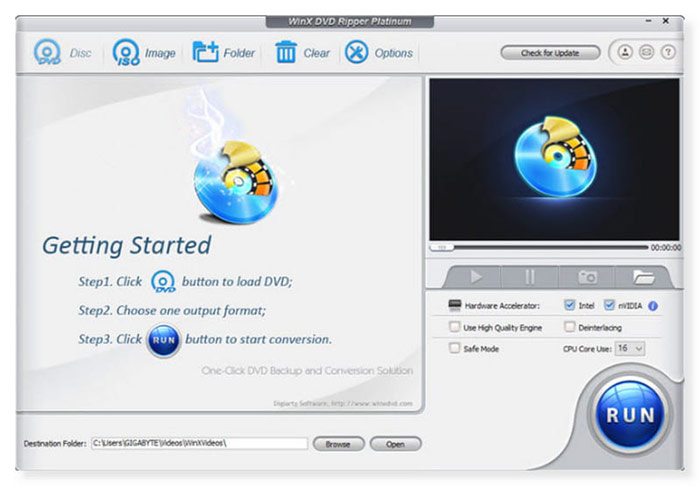Clear the loaded list with trash icon
Image resolution: width=700 pixels, height=486 pixels.
pyautogui.click(x=303, y=53)
